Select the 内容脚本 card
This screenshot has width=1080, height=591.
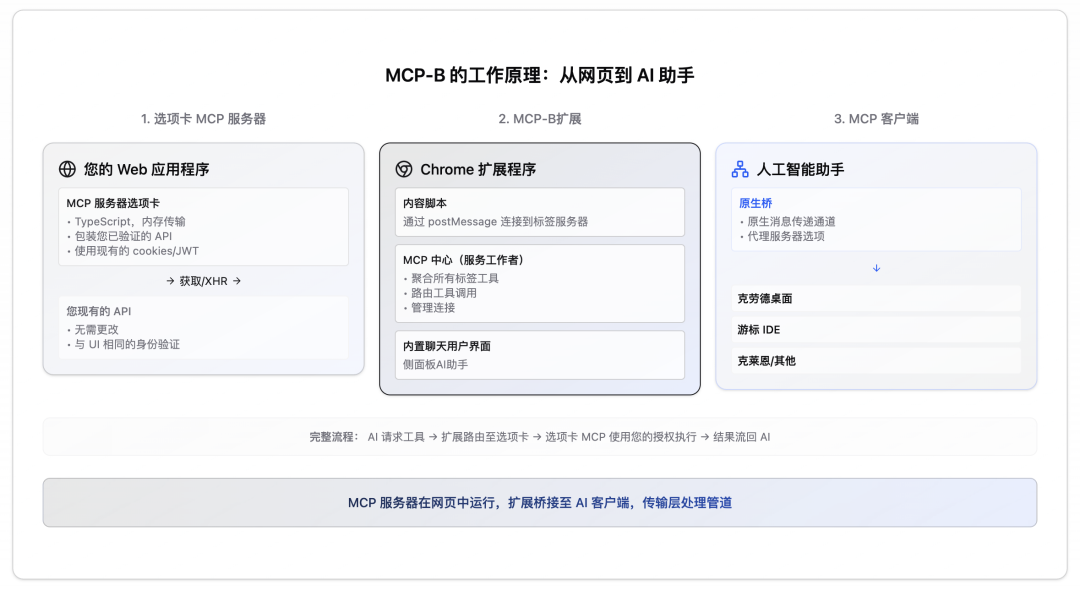coord(540,212)
